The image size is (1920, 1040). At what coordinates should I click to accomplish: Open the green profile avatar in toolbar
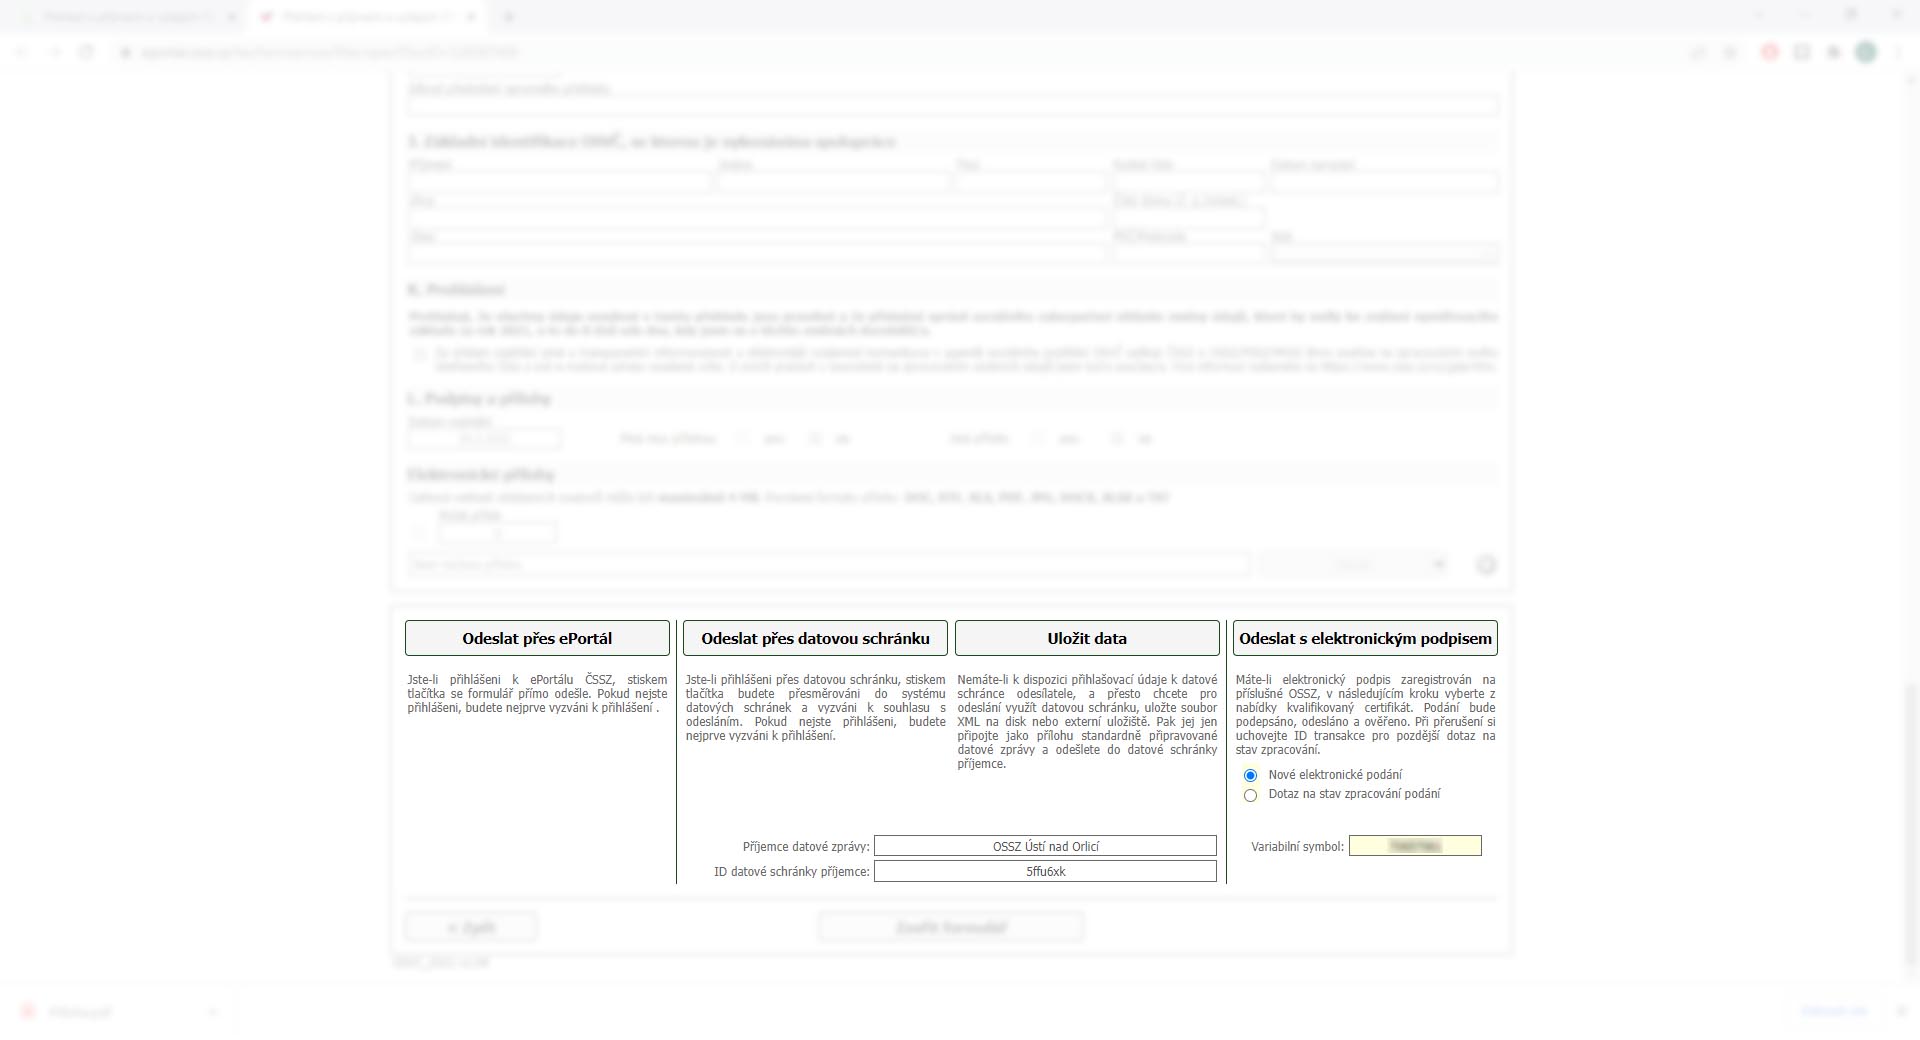click(1866, 52)
